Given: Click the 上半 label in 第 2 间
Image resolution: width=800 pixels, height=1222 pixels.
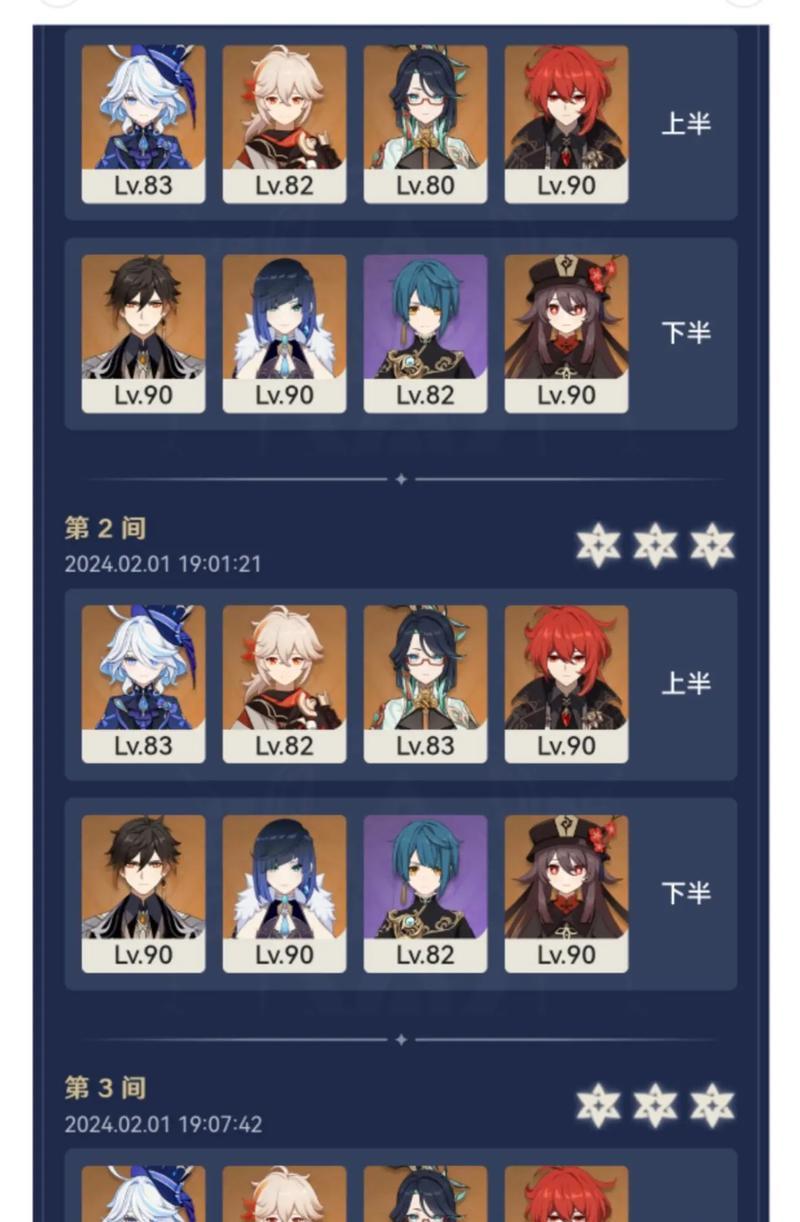Looking at the screenshot, I should tap(686, 684).
